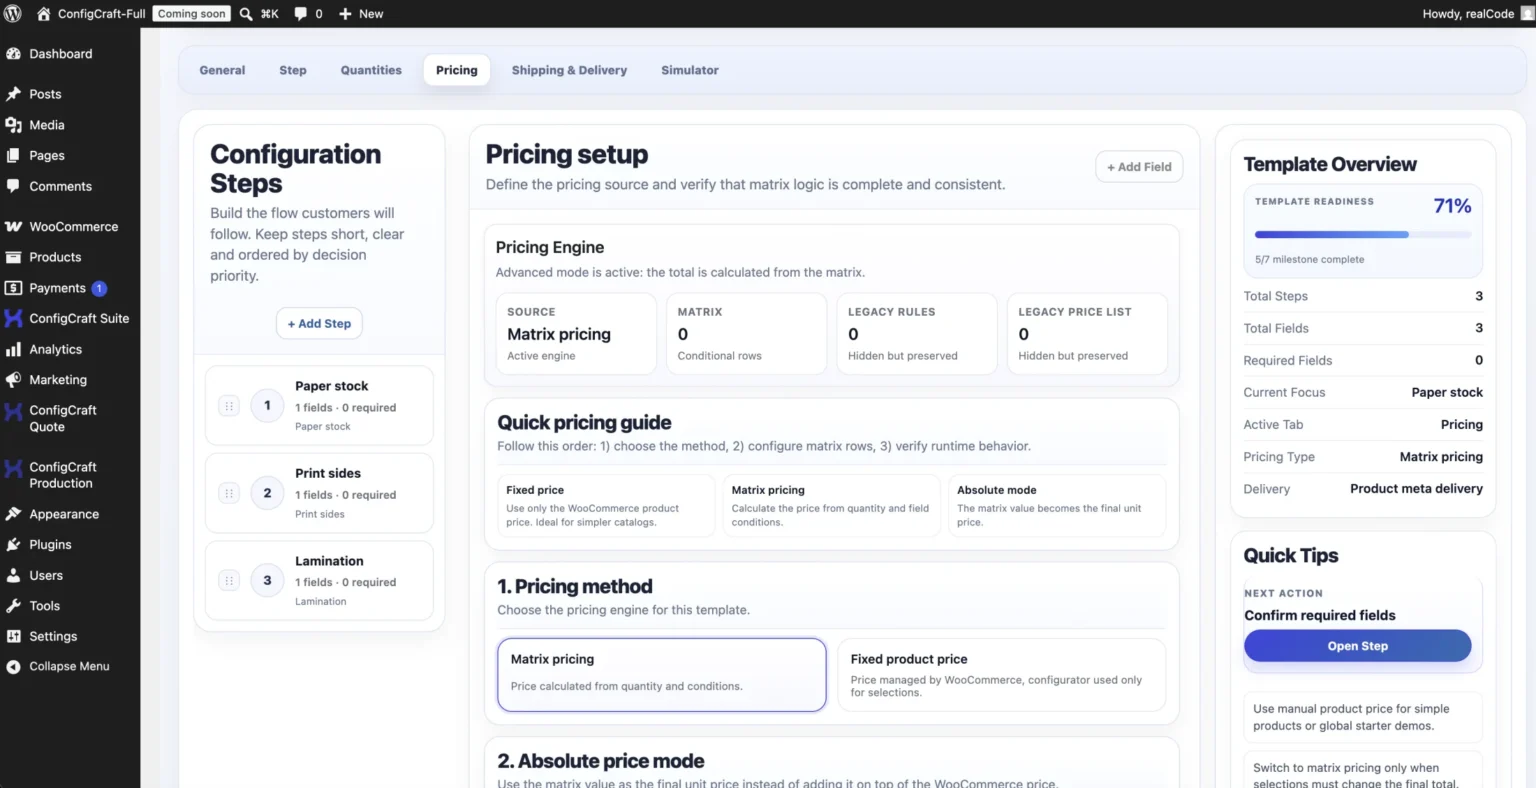Click the 71% template readiness value
The height and width of the screenshot is (788, 1536).
(x=1452, y=206)
